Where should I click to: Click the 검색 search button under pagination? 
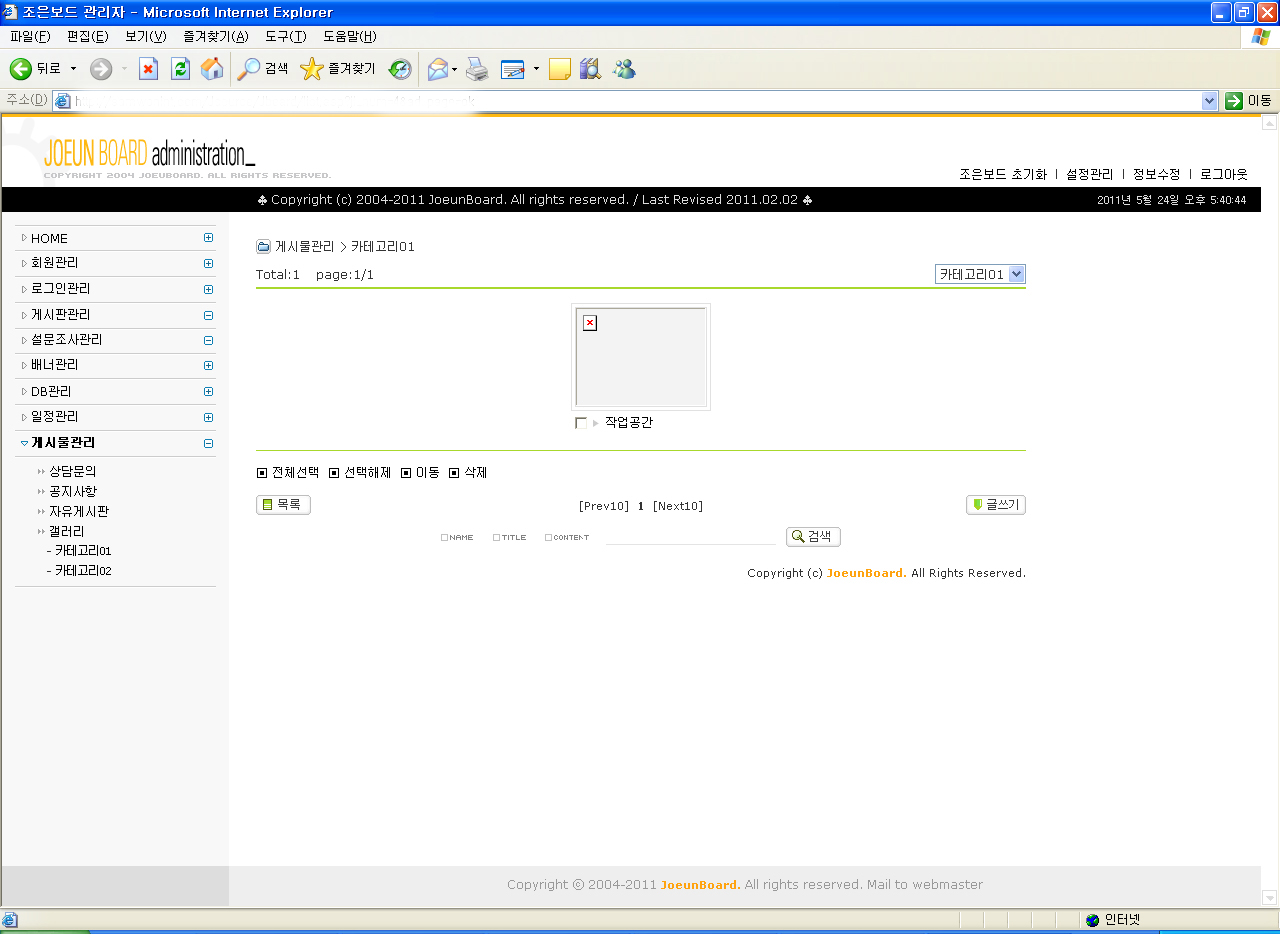[x=813, y=537]
